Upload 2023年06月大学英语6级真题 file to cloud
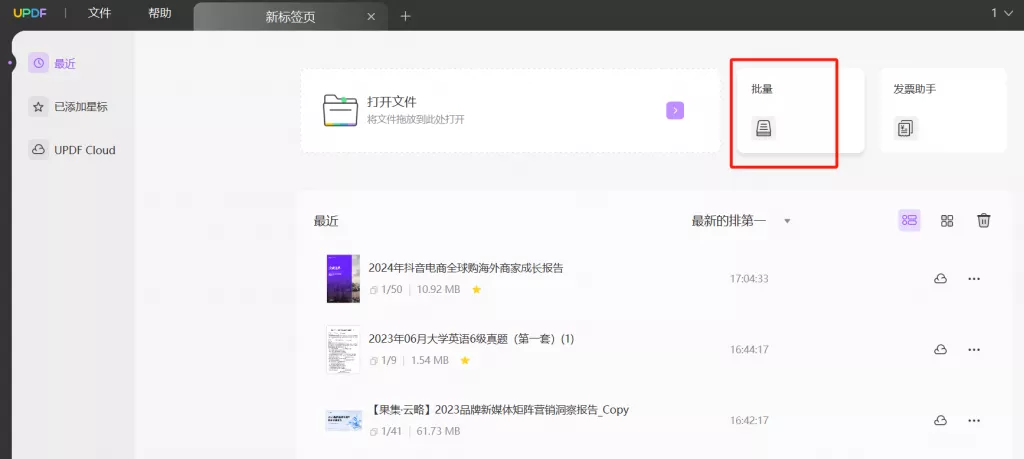This screenshot has width=1024, height=459. pyautogui.click(x=940, y=350)
